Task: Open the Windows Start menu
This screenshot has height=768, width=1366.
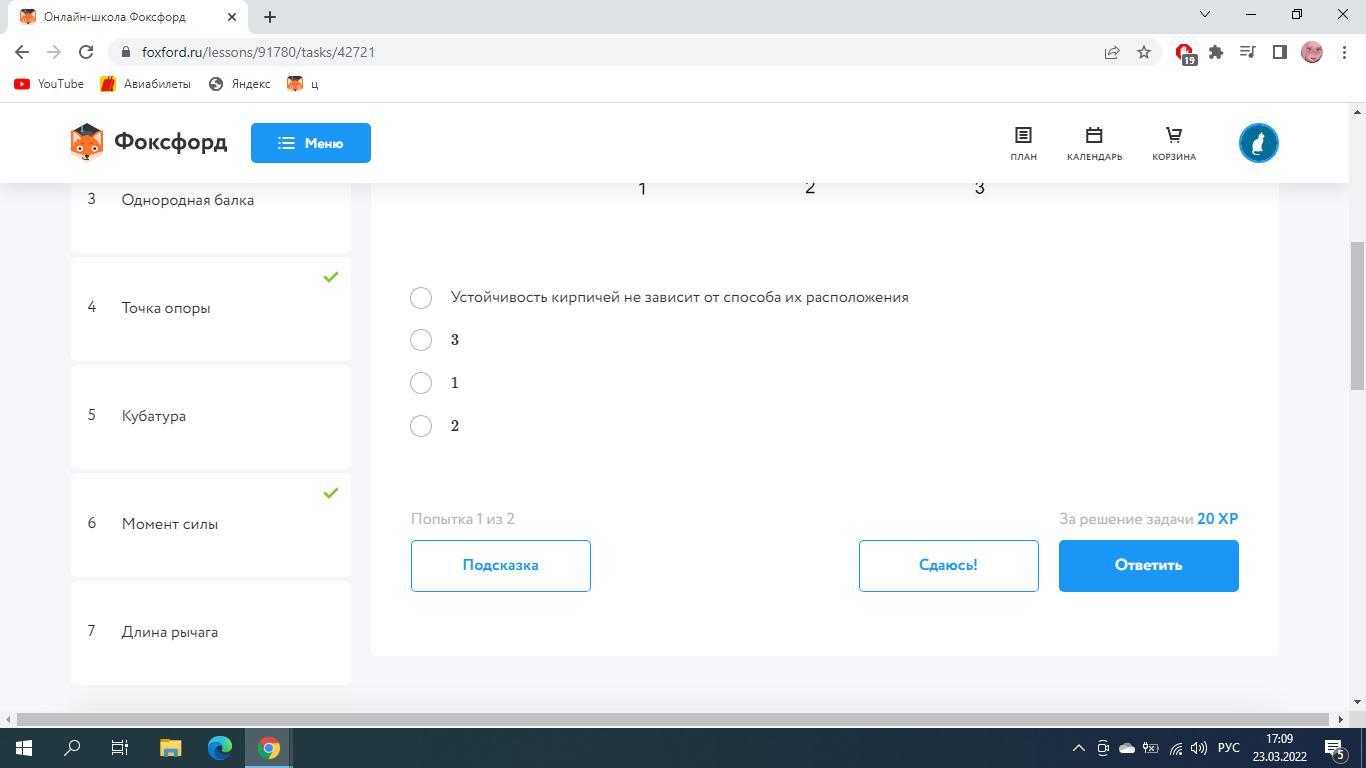Action: point(24,748)
